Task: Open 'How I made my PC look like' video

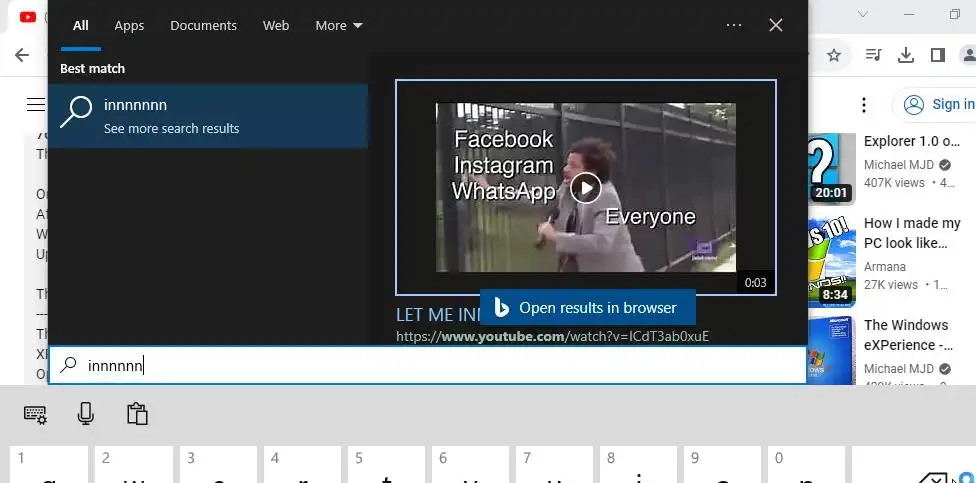Action: [x=913, y=233]
